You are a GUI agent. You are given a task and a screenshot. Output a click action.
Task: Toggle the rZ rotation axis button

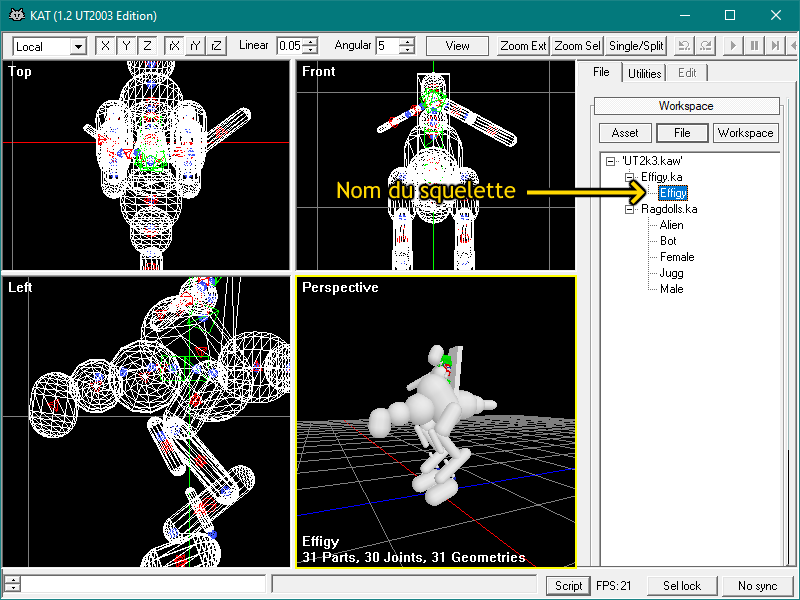(x=216, y=46)
